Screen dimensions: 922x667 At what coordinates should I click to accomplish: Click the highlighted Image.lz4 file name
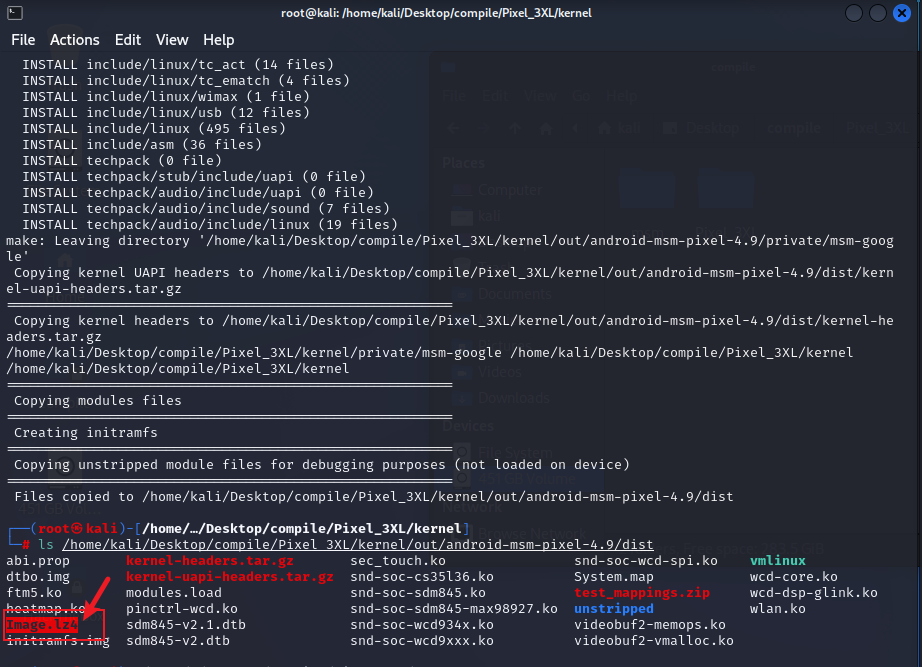point(42,625)
